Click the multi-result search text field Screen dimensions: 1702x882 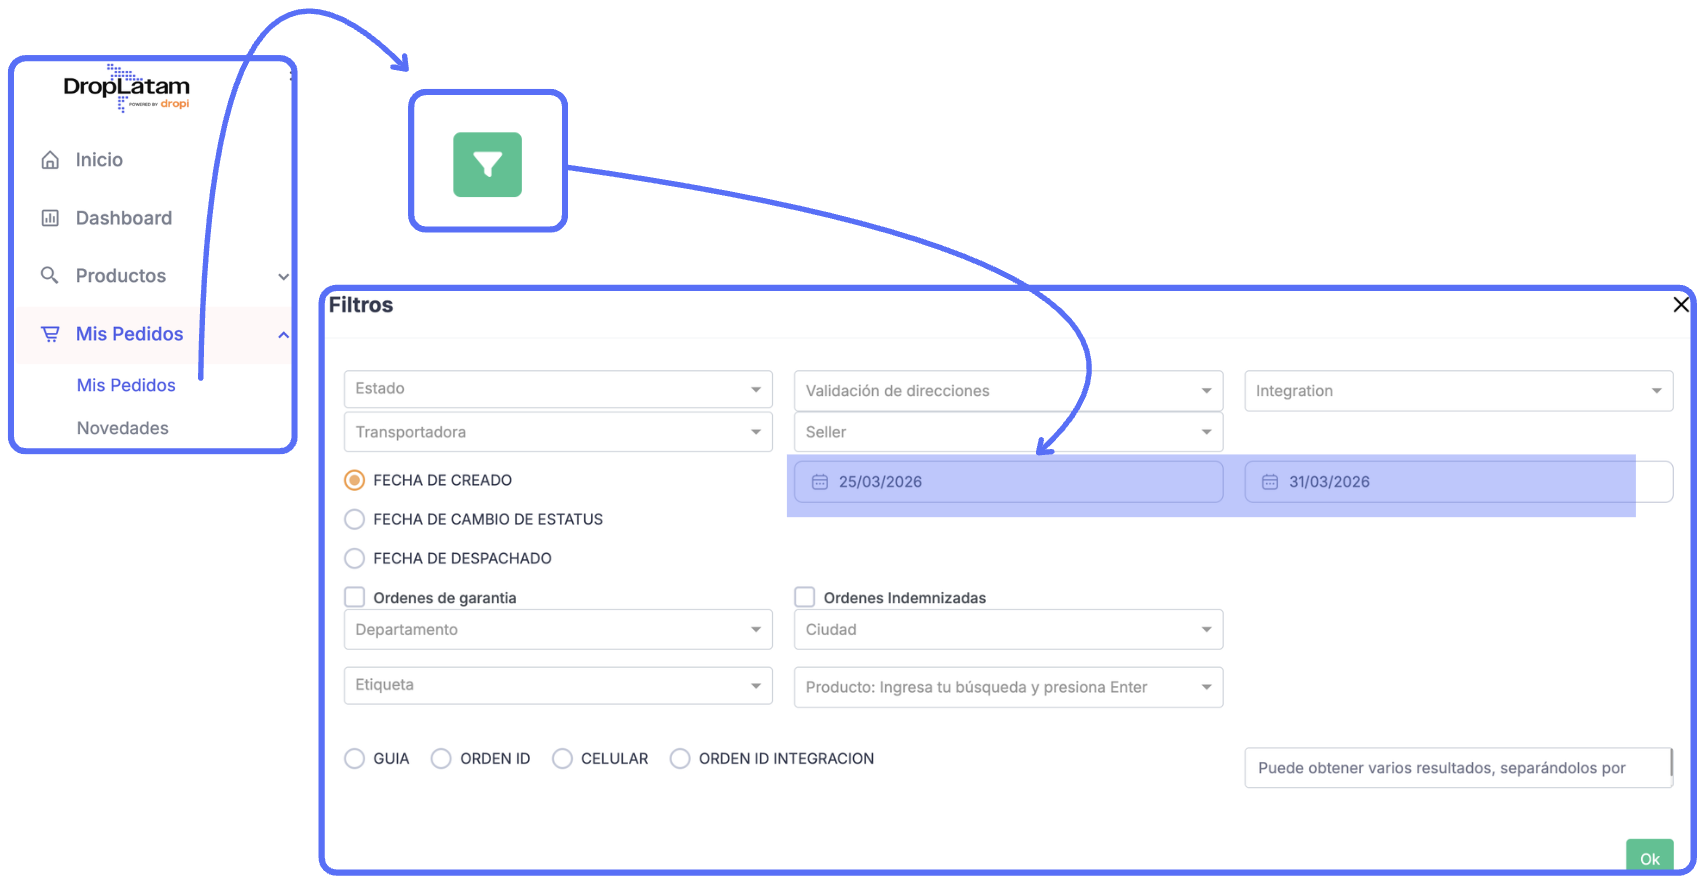(1456, 768)
